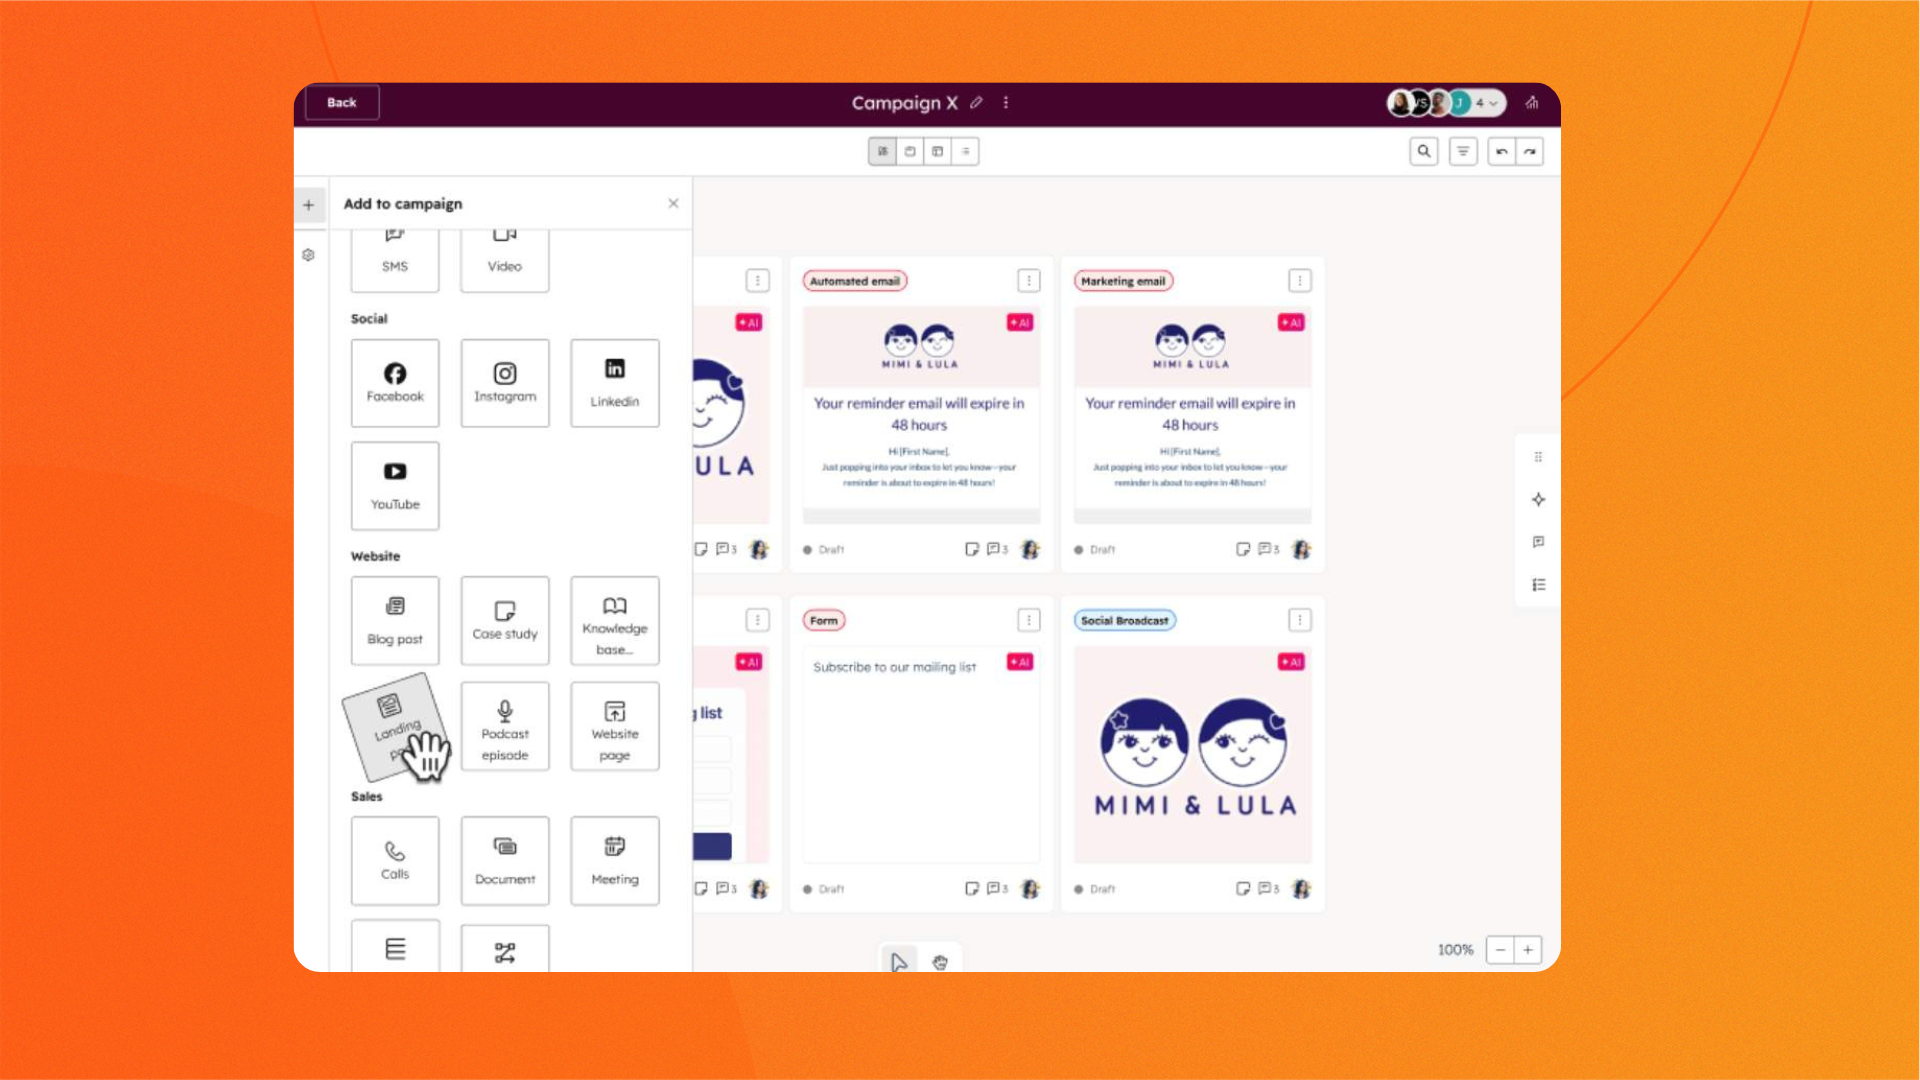Open comments on the Automated email card
The height and width of the screenshot is (1080, 1920).
pos(997,549)
